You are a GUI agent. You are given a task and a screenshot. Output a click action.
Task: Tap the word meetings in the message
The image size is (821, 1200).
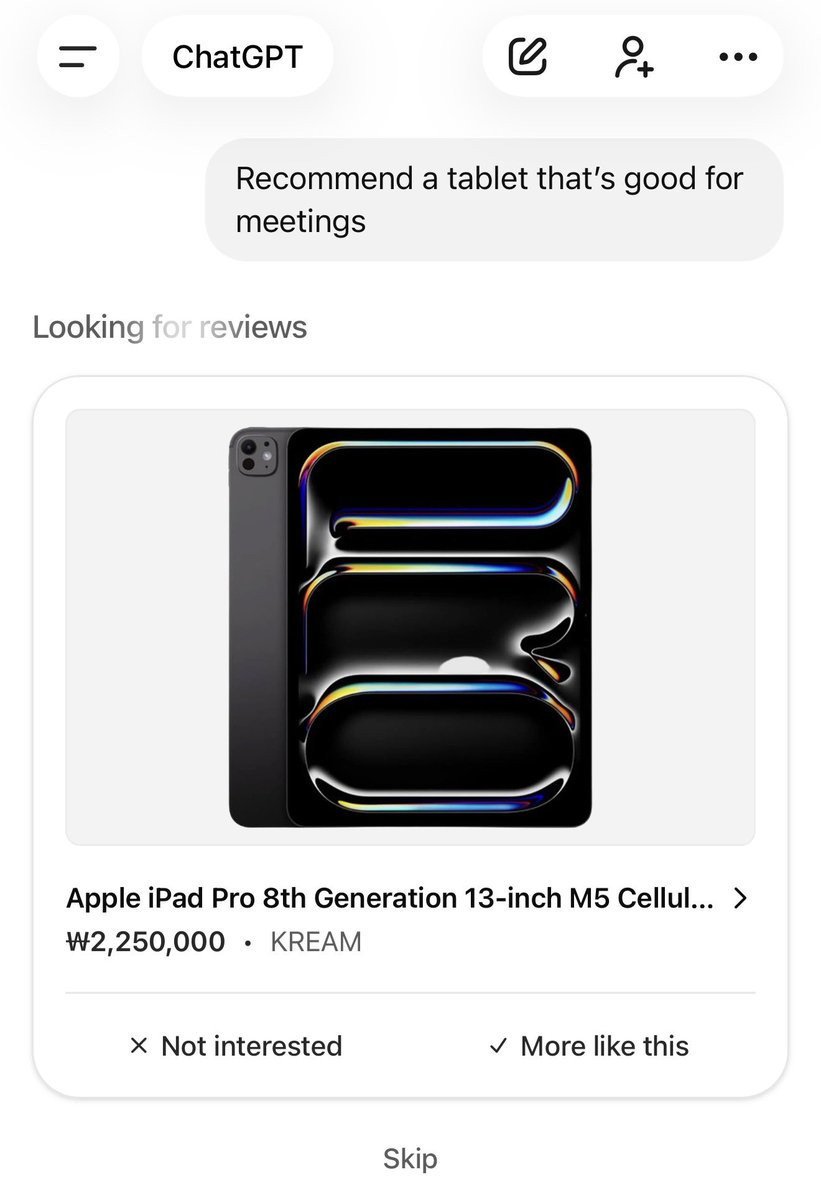coord(301,220)
